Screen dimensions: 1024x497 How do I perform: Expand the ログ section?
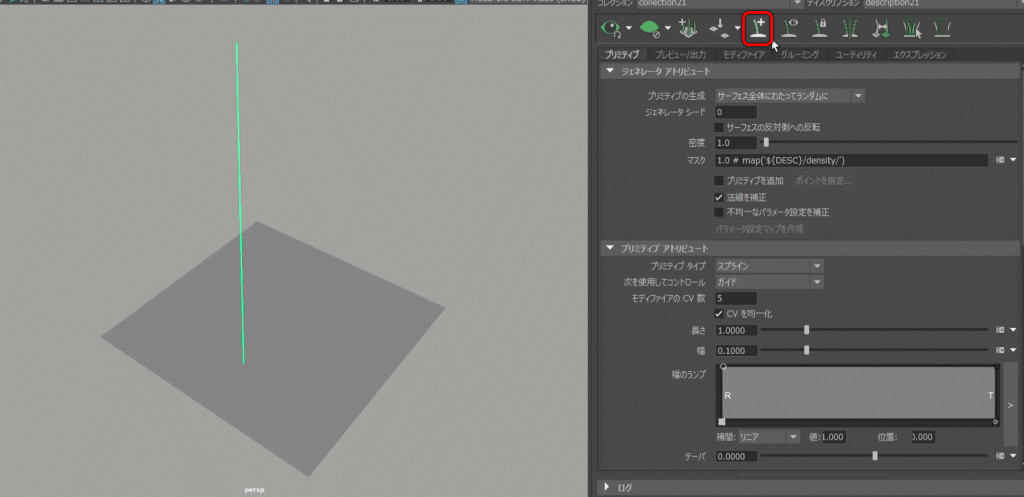click(x=609, y=487)
